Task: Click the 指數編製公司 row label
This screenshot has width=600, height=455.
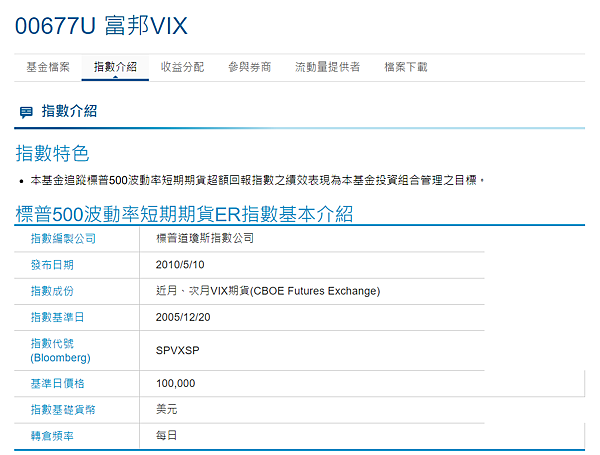Action: (63, 239)
